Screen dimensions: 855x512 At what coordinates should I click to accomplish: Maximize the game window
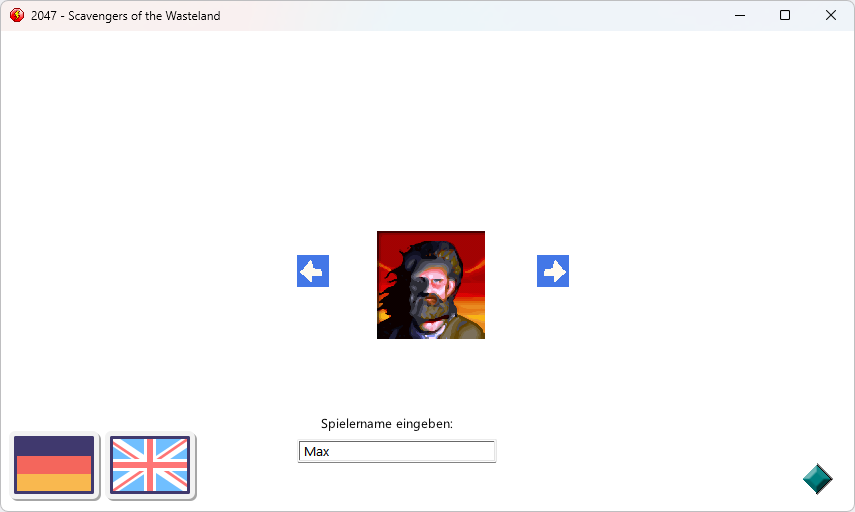tap(785, 16)
